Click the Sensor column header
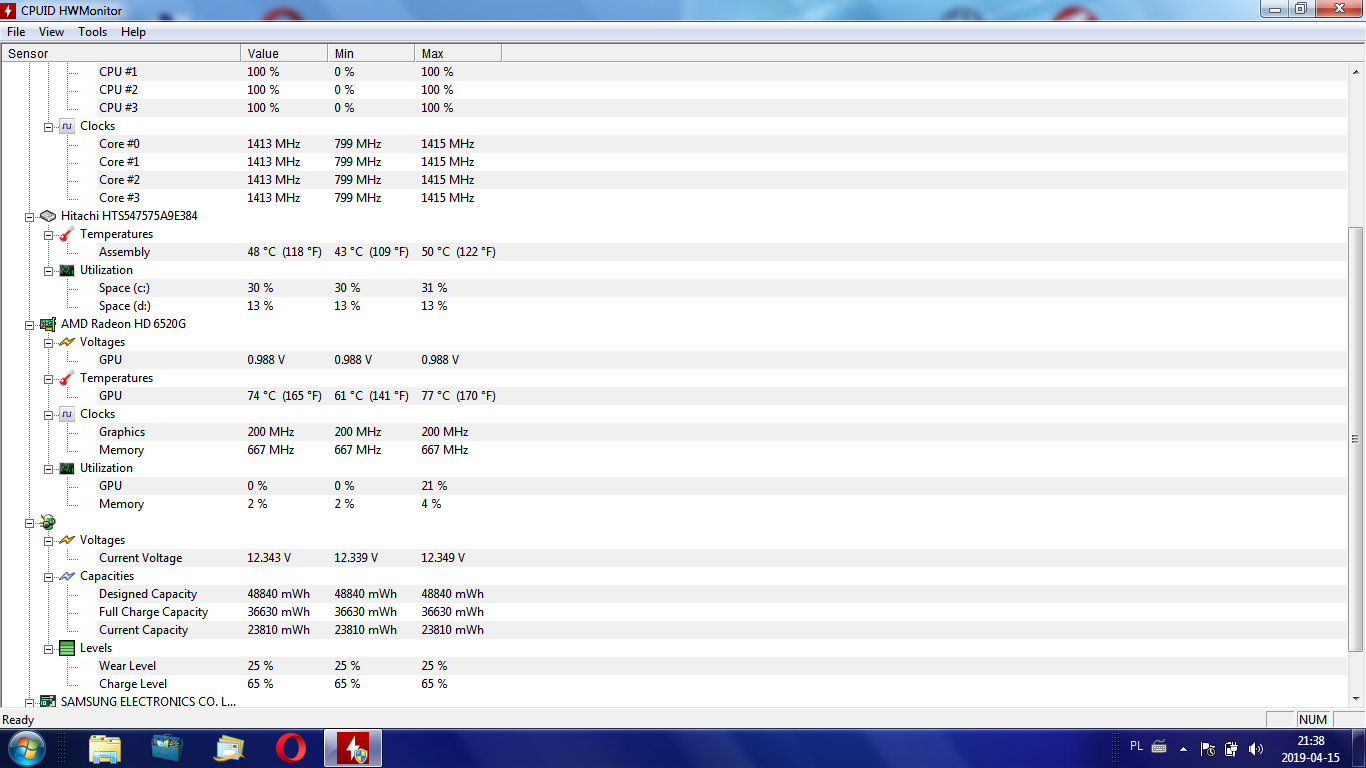This screenshot has width=1366, height=768. coord(121,54)
